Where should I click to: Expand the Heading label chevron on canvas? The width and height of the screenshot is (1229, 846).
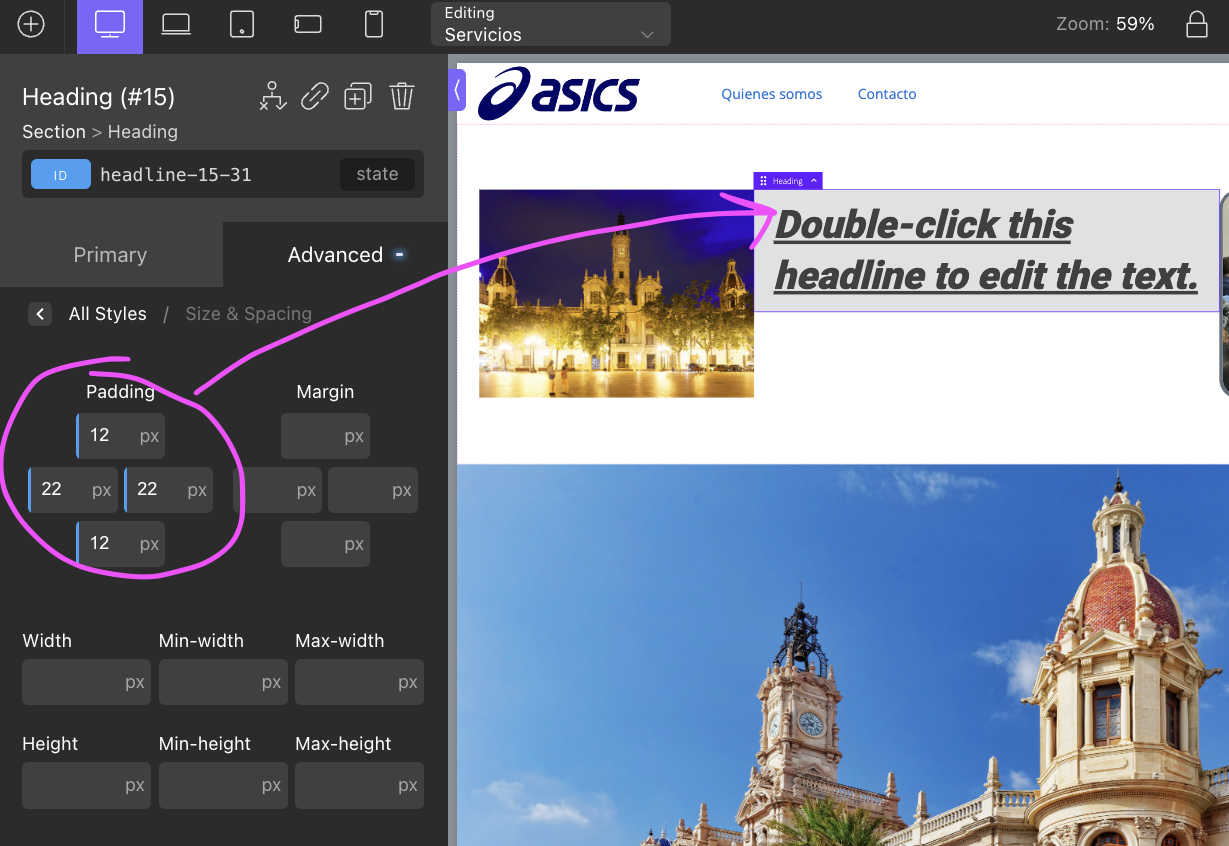(x=814, y=181)
